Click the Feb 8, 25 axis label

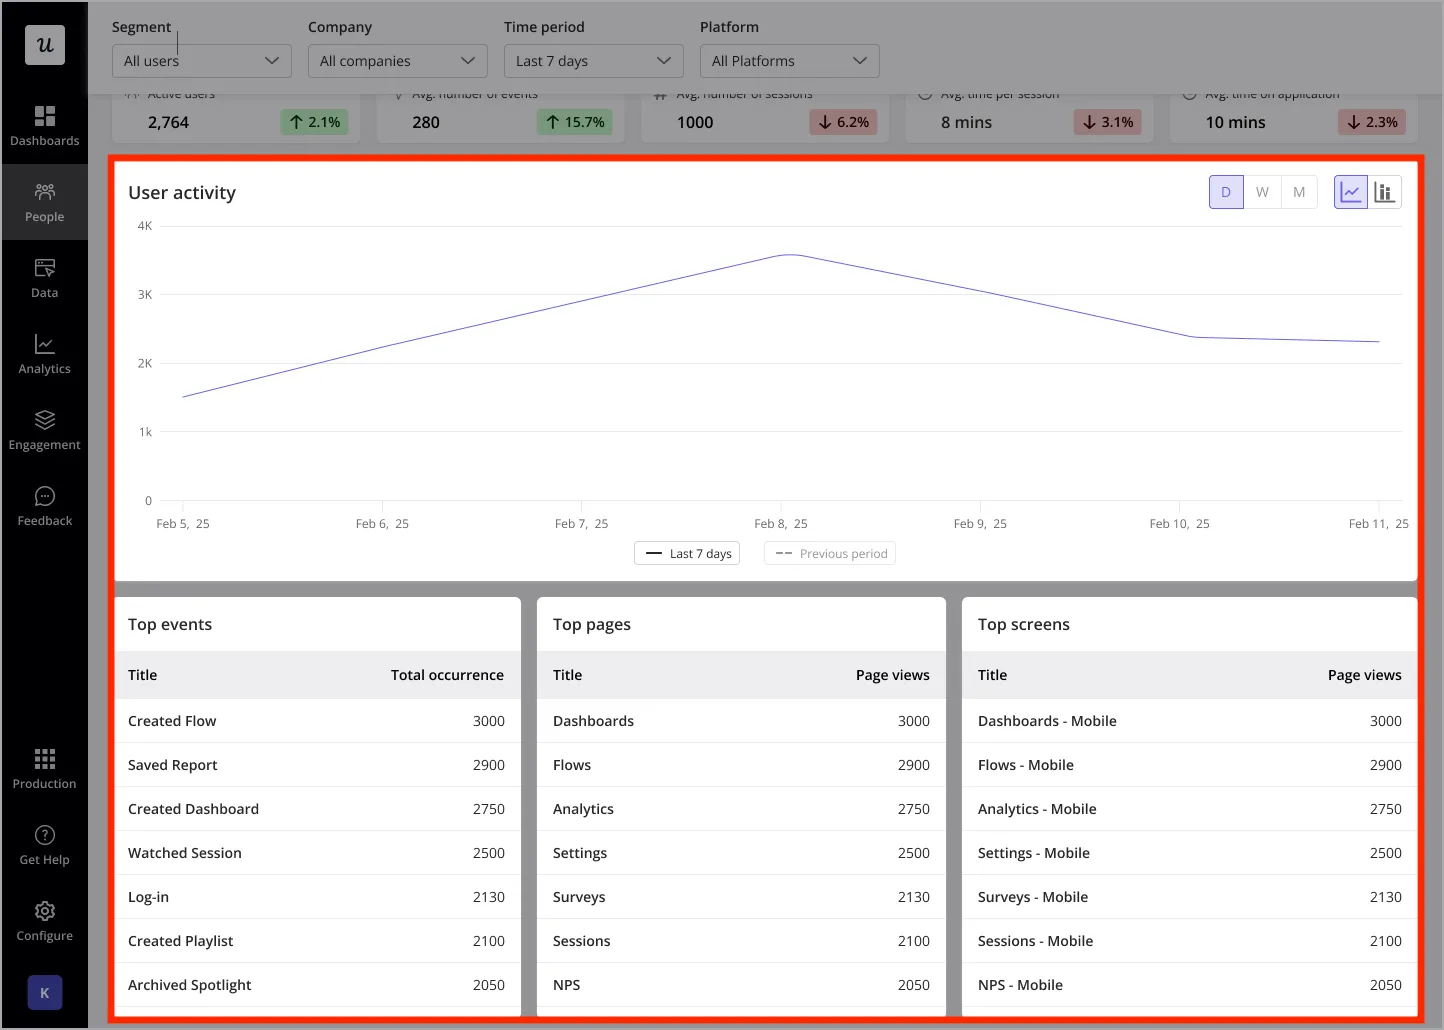point(781,524)
